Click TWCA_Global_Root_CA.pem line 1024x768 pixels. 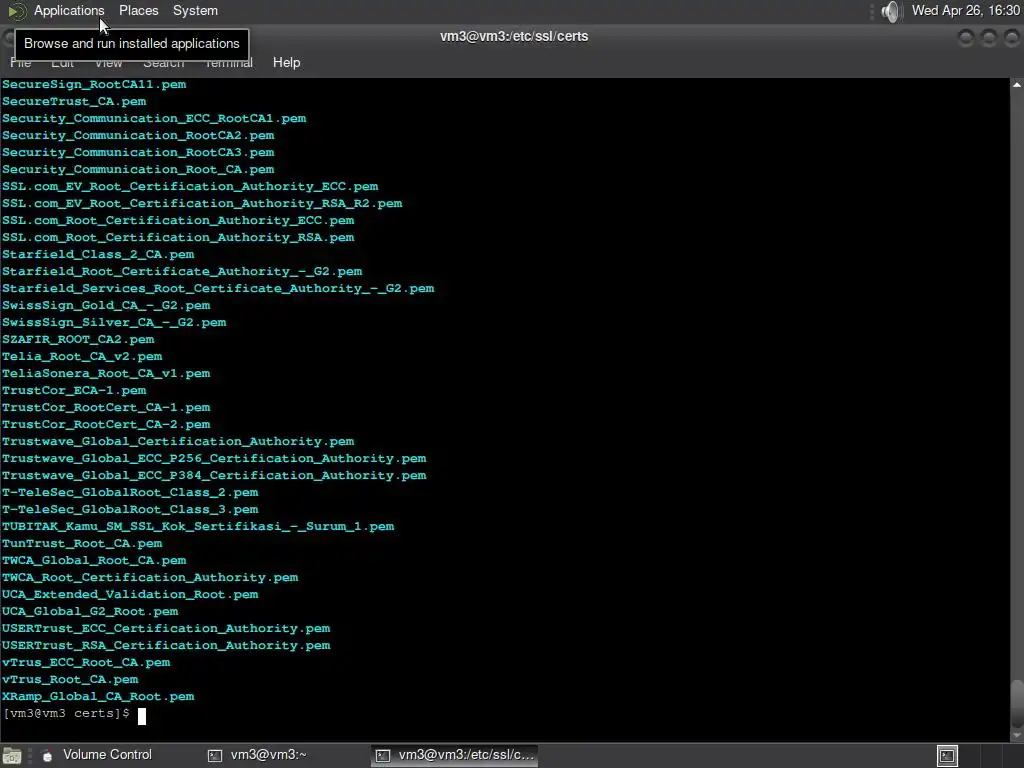pyautogui.click(x=94, y=560)
